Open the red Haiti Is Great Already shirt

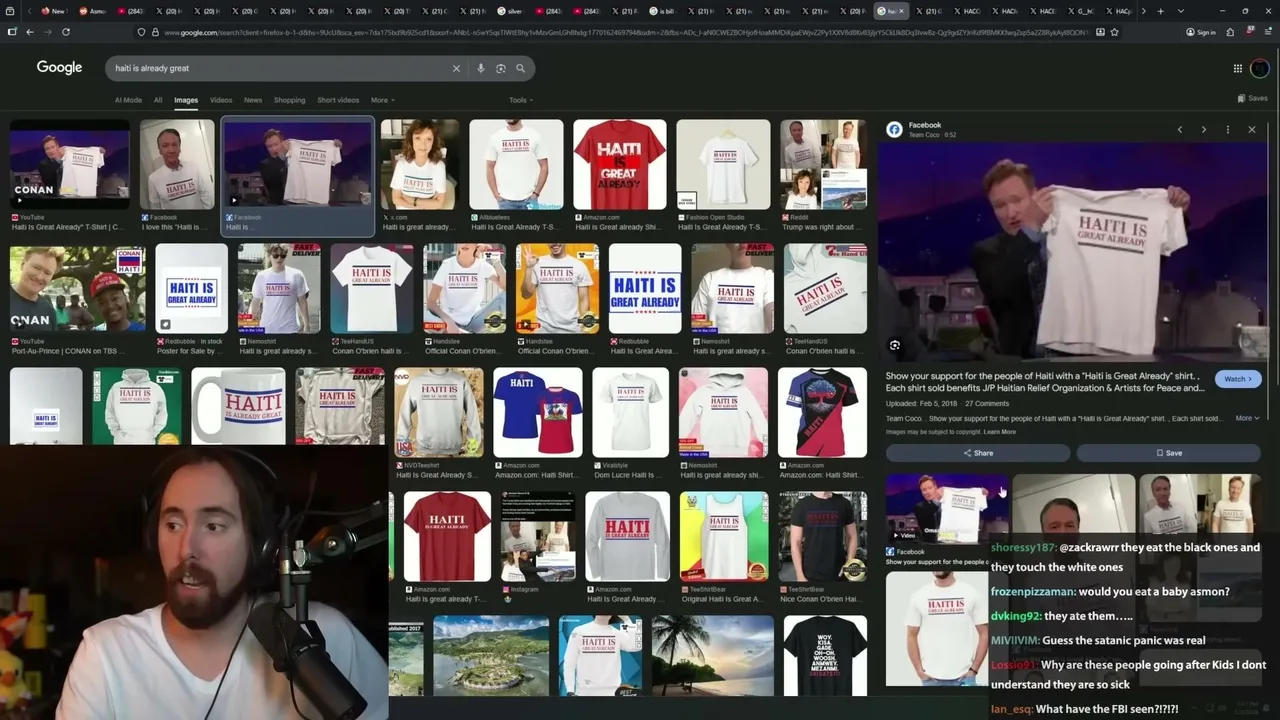[x=620, y=164]
